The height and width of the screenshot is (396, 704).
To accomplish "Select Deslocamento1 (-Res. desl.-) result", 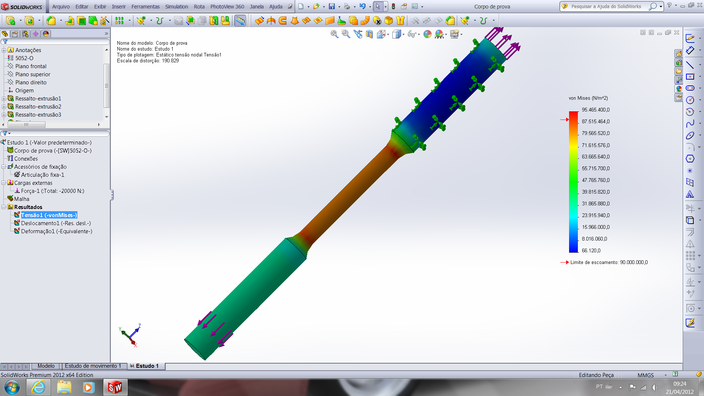I will point(56,223).
